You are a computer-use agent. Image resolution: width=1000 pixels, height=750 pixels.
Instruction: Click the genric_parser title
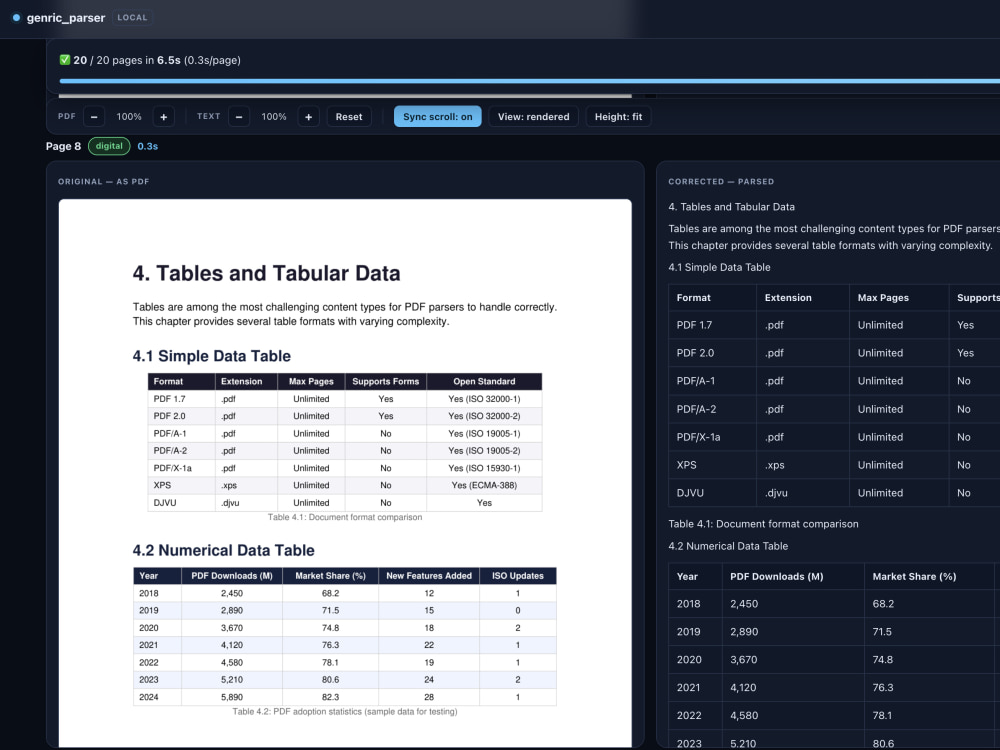(x=66, y=18)
